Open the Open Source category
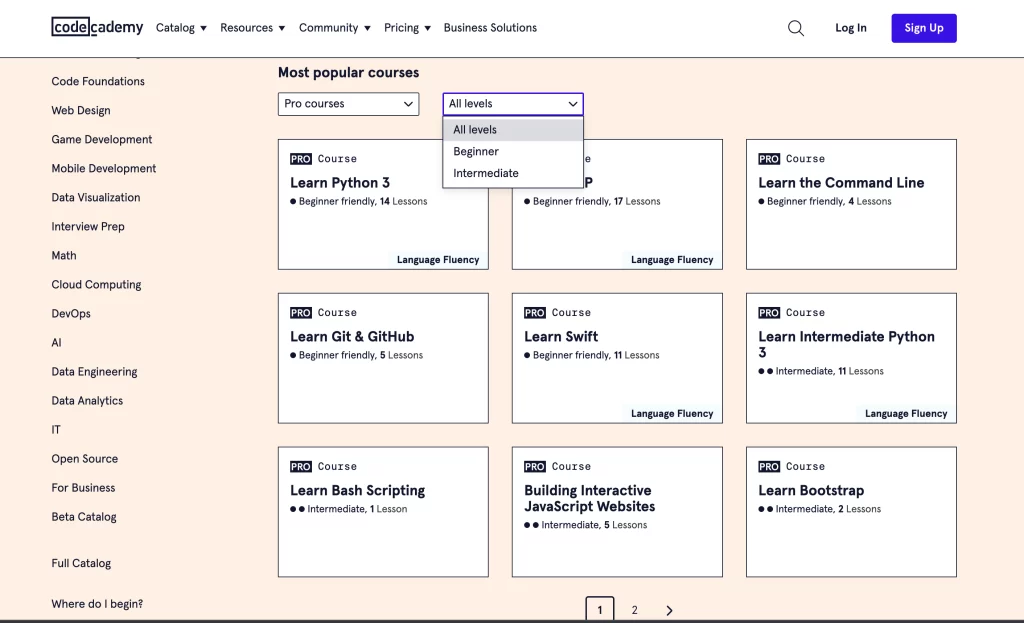1024x623 pixels. (x=85, y=458)
